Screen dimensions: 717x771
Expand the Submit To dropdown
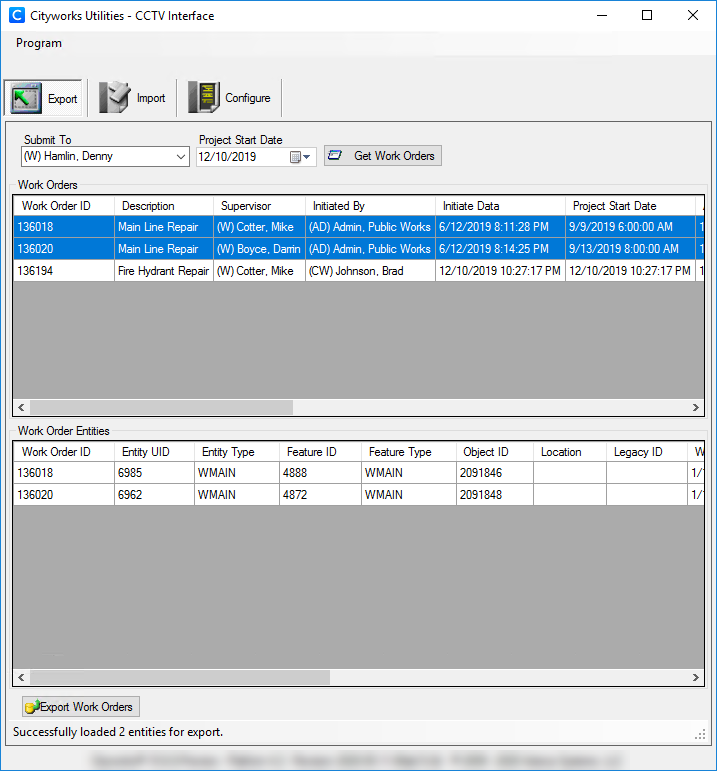click(x=181, y=157)
